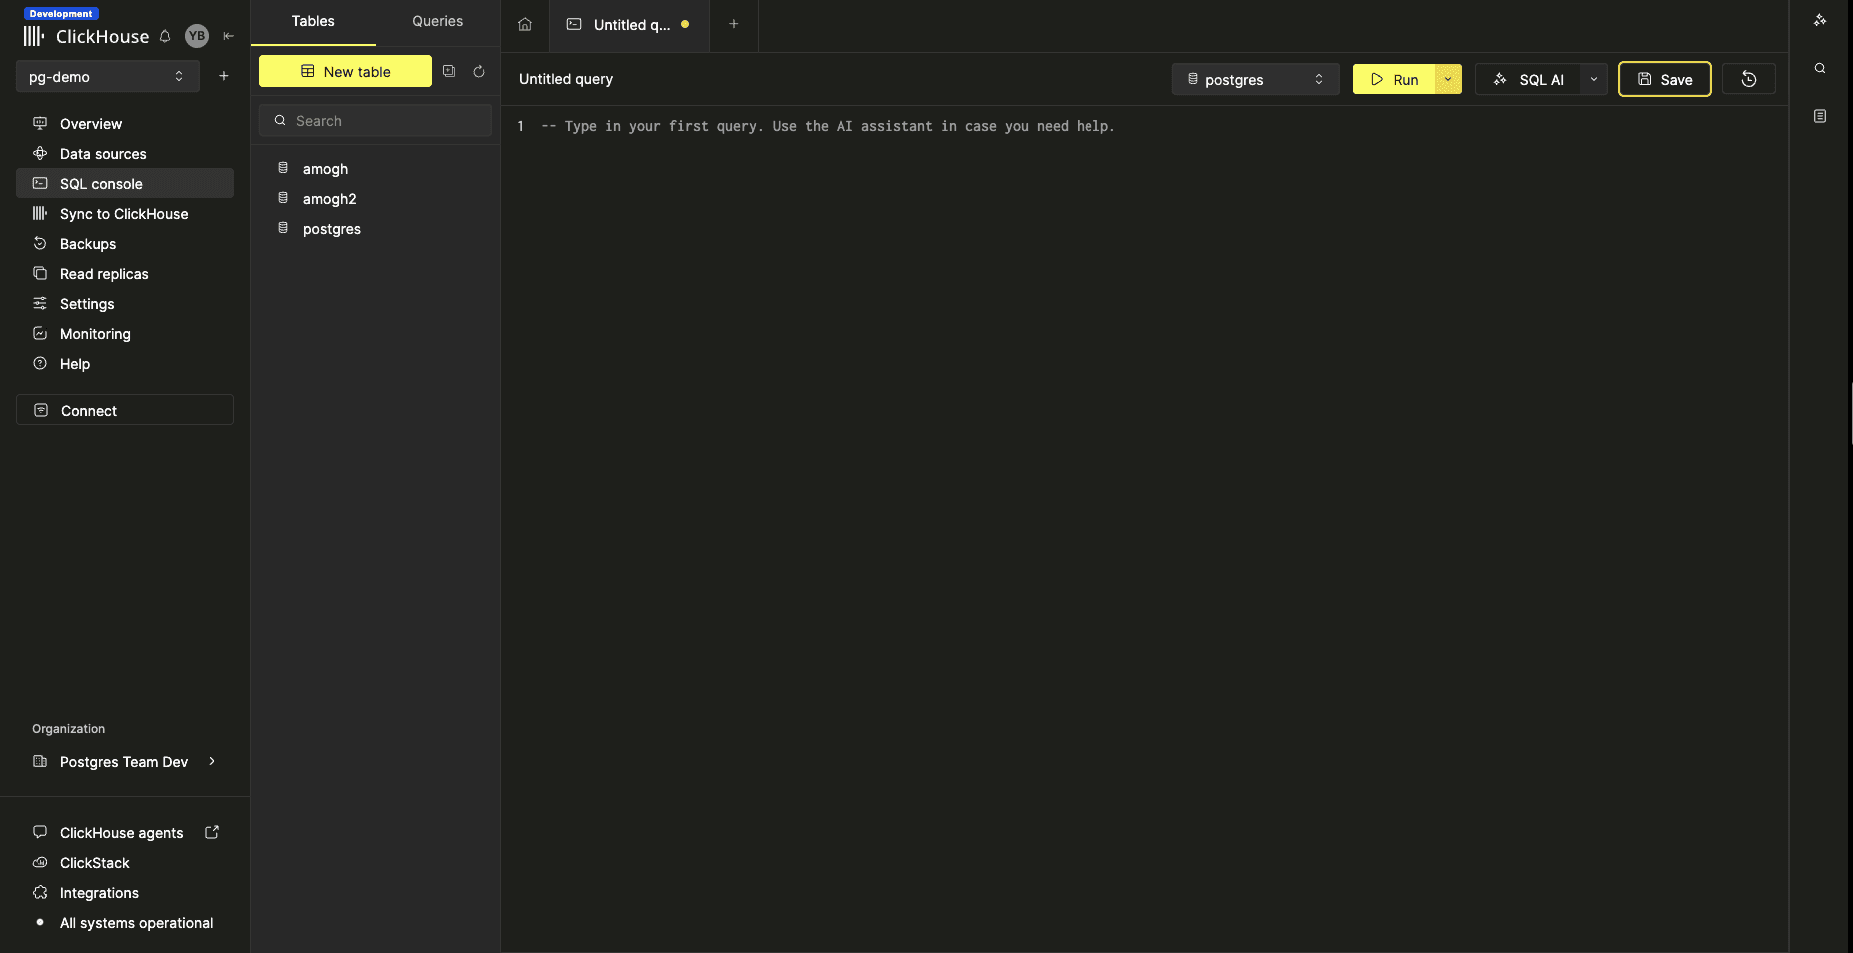The image size is (1853, 953).
Task: Click the Integrations puzzle icon
Action: click(40, 892)
